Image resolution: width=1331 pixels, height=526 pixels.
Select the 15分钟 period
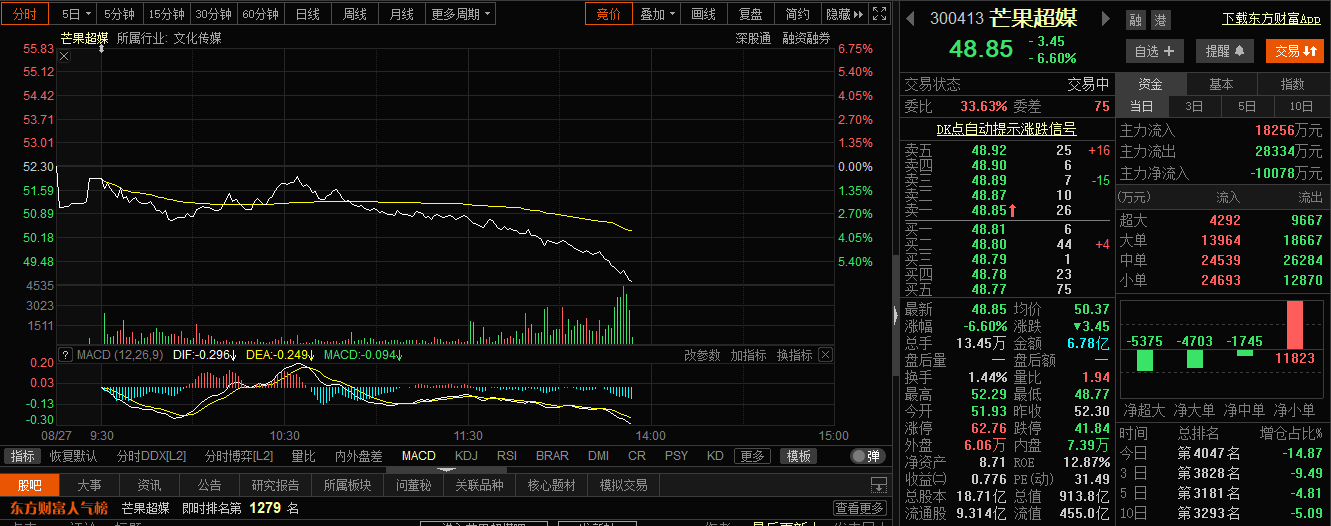[x=166, y=14]
